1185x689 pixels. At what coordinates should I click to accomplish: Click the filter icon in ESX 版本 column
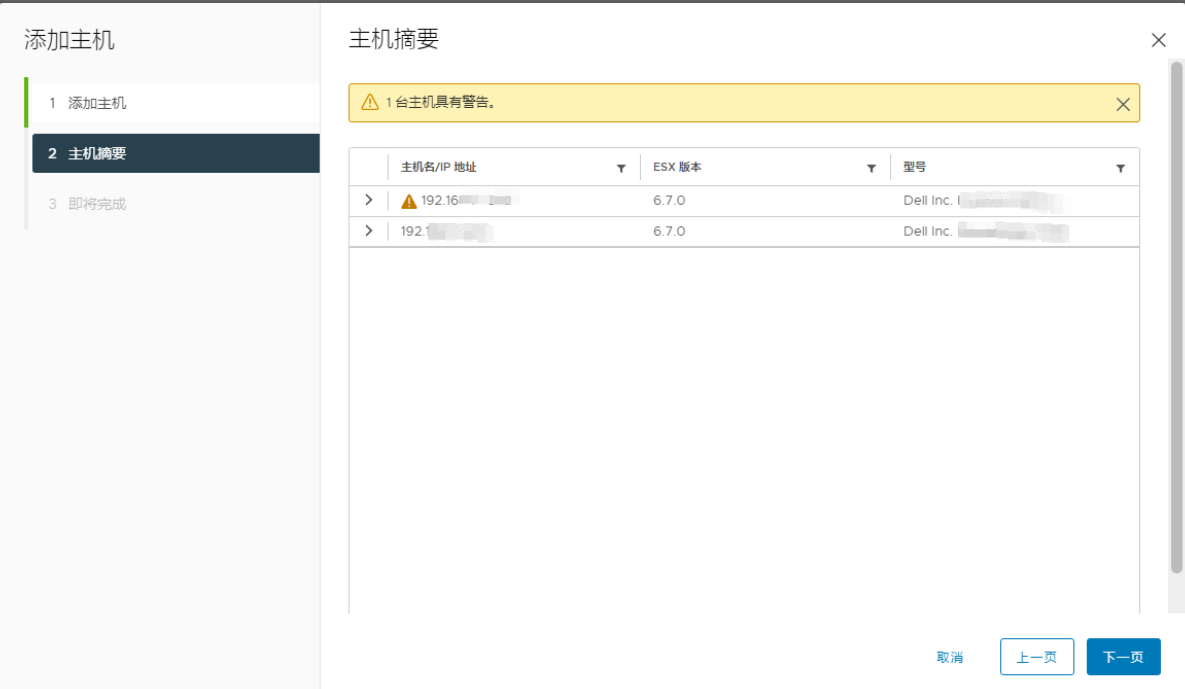click(871, 168)
